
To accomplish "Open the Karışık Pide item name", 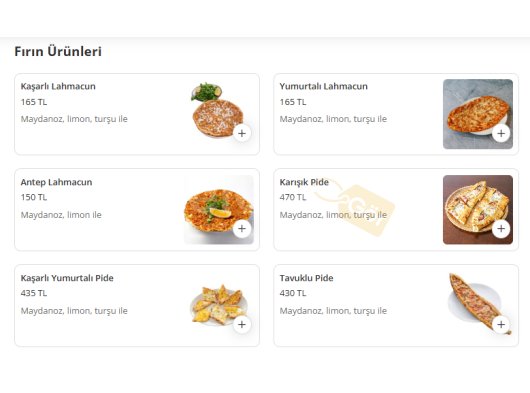I will click(304, 182).
